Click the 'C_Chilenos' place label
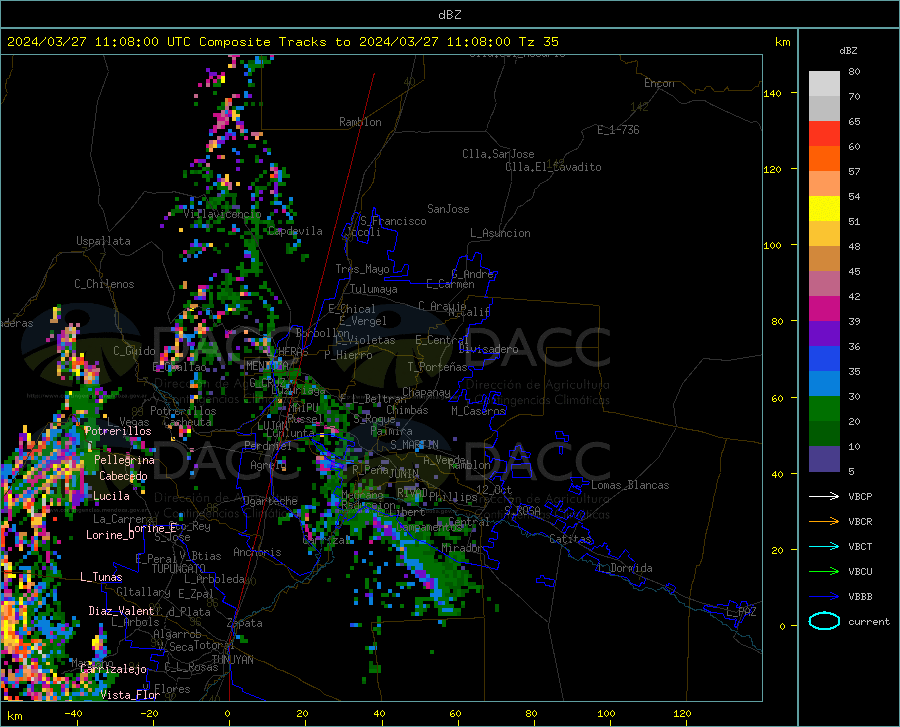900x727 pixels. tap(104, 284)
